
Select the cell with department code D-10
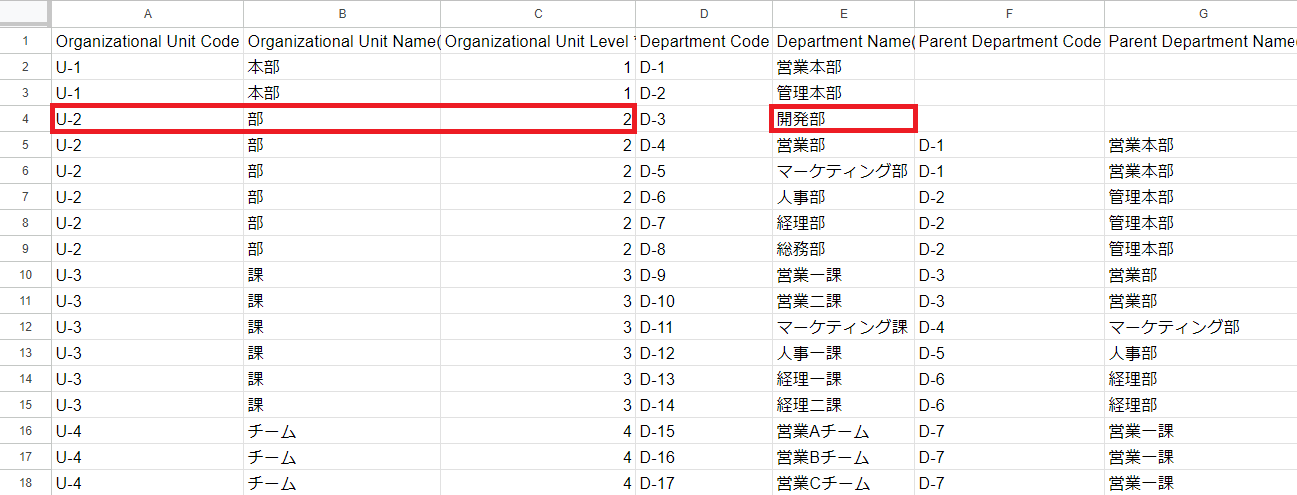(x=703, y=301)
